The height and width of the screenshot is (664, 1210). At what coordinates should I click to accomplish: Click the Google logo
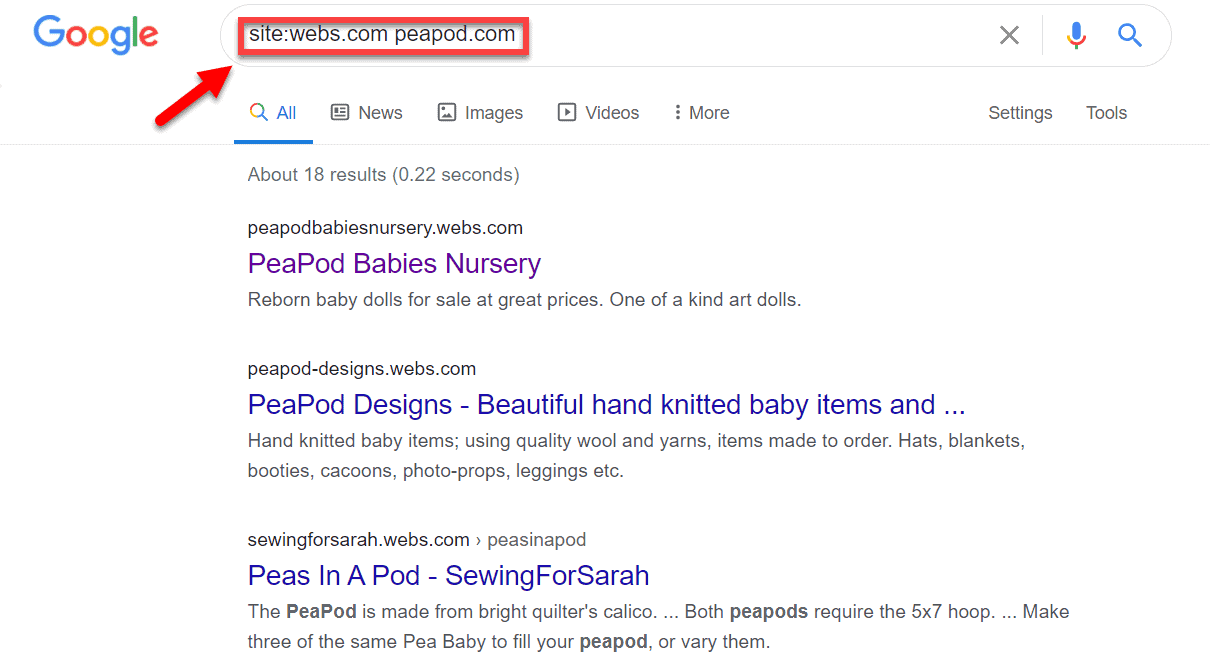(x=96, y=35)
